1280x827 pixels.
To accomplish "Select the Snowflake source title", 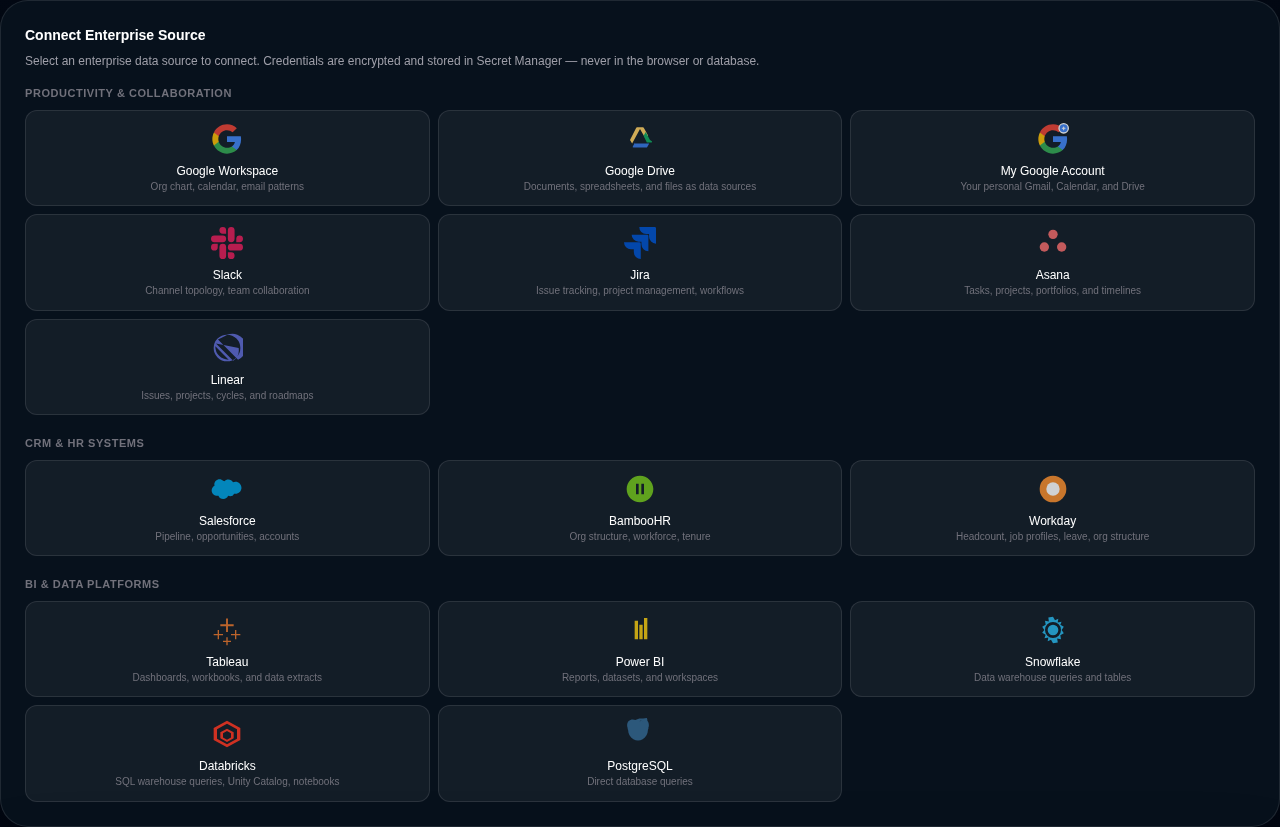I will point(1052,662).
